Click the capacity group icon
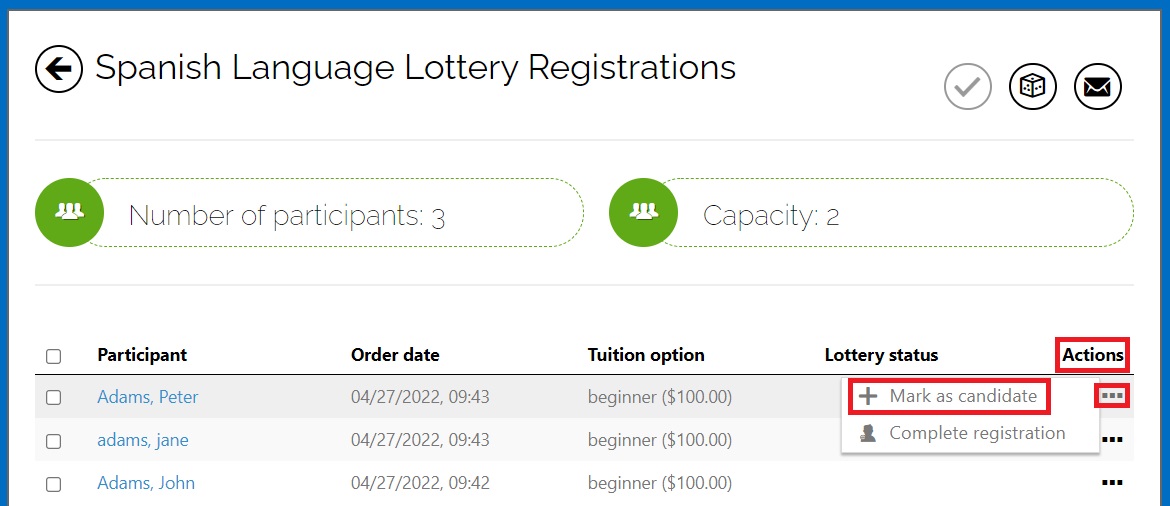The height and width of the screenshot is (506, 1170). [644, 212]
